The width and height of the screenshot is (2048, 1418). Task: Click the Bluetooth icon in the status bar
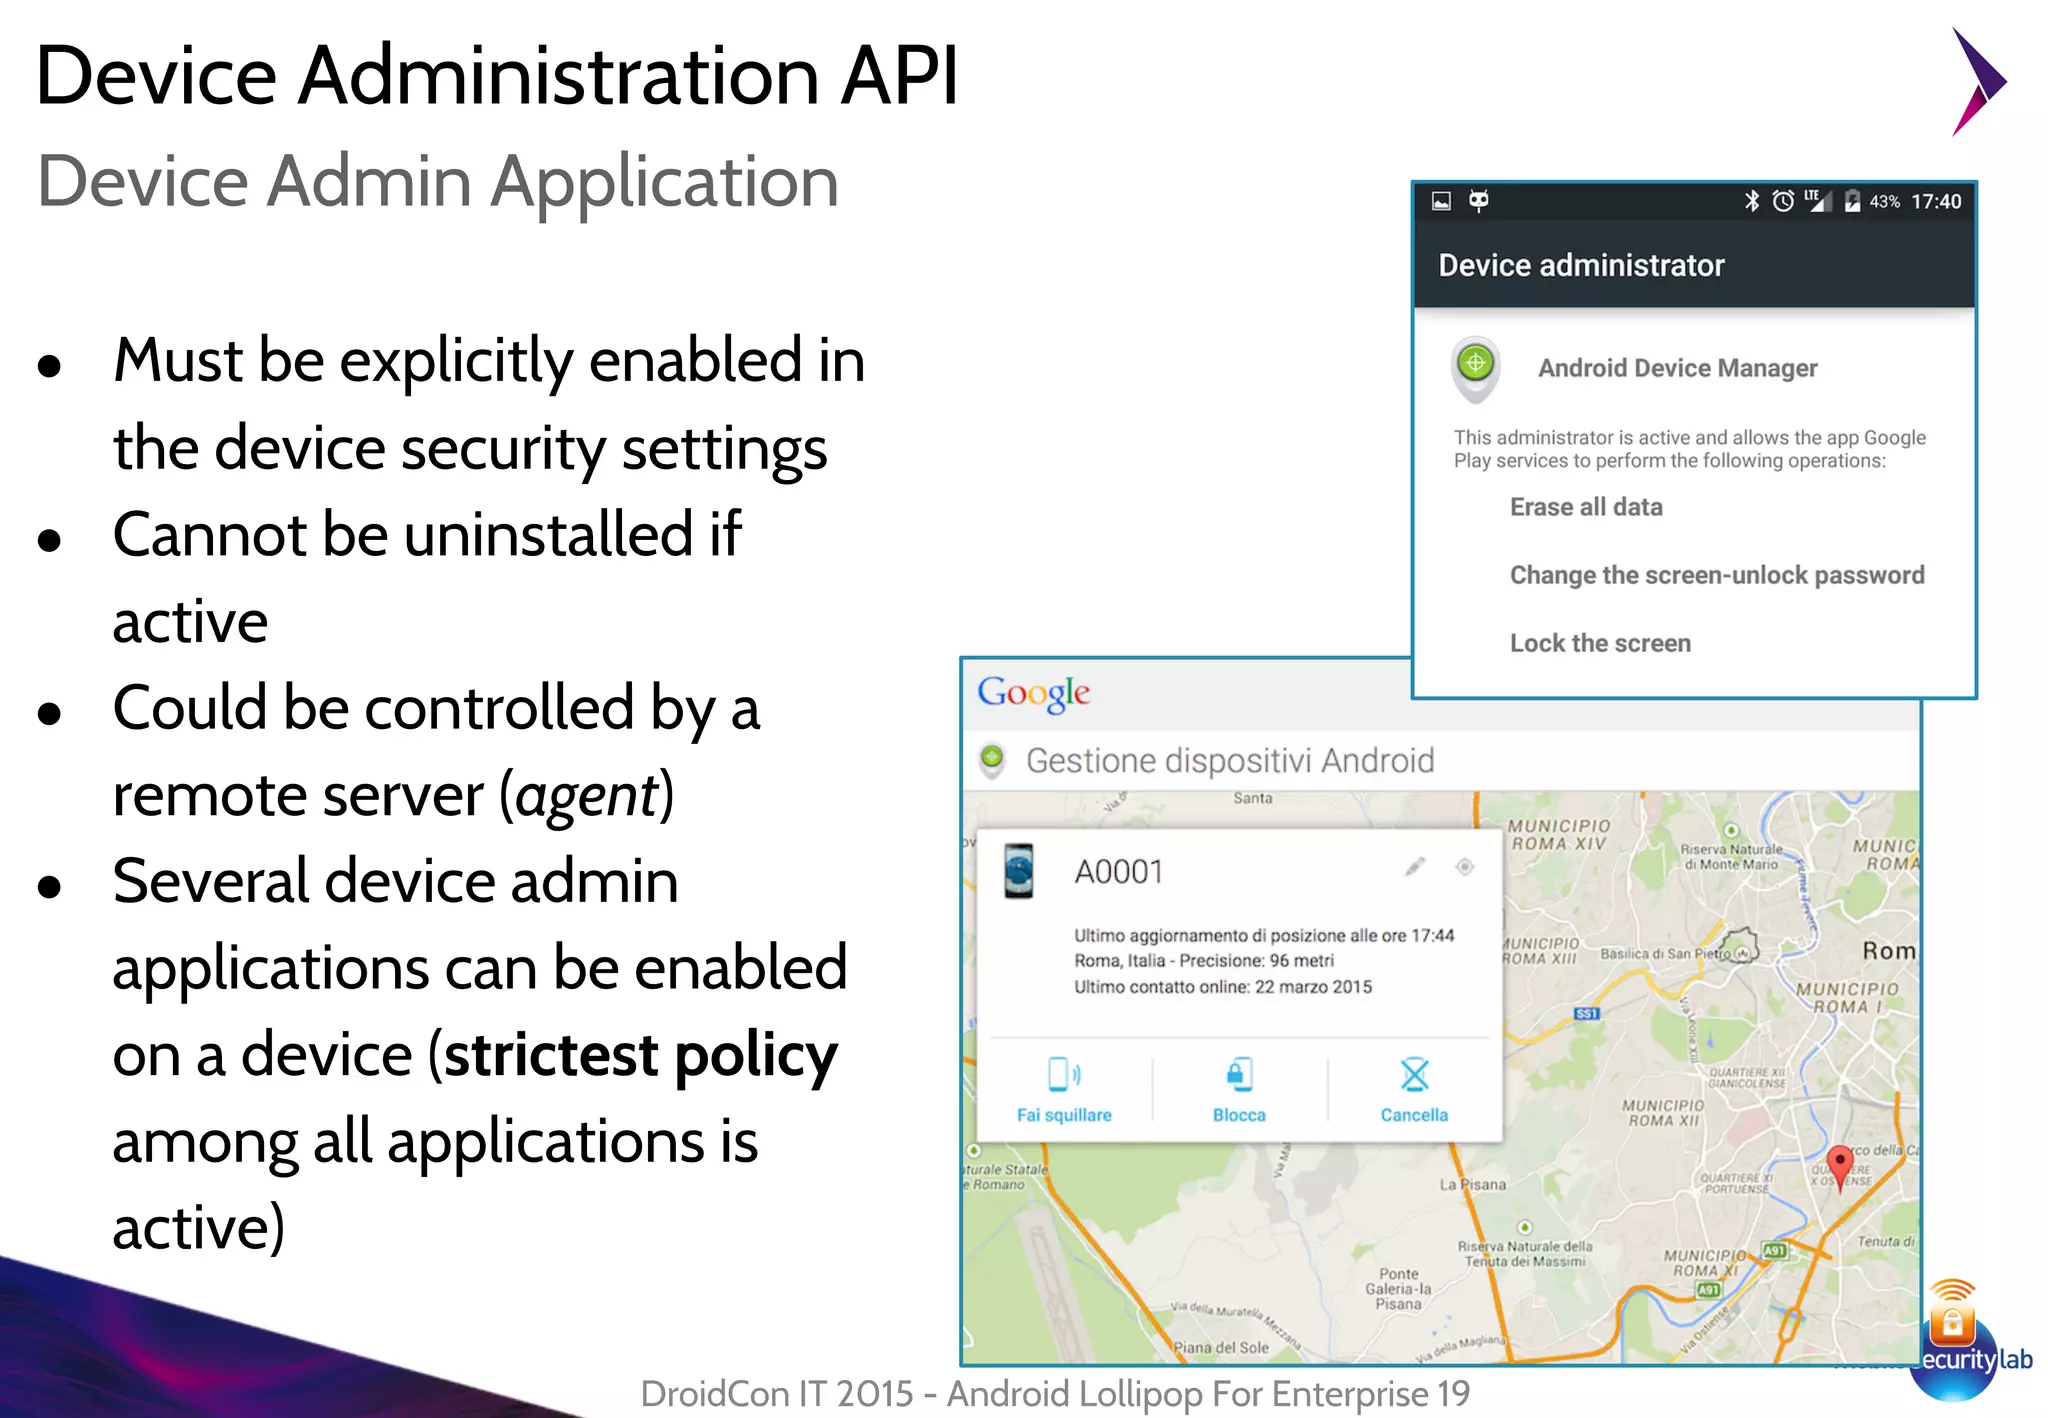pos(1752,201)
